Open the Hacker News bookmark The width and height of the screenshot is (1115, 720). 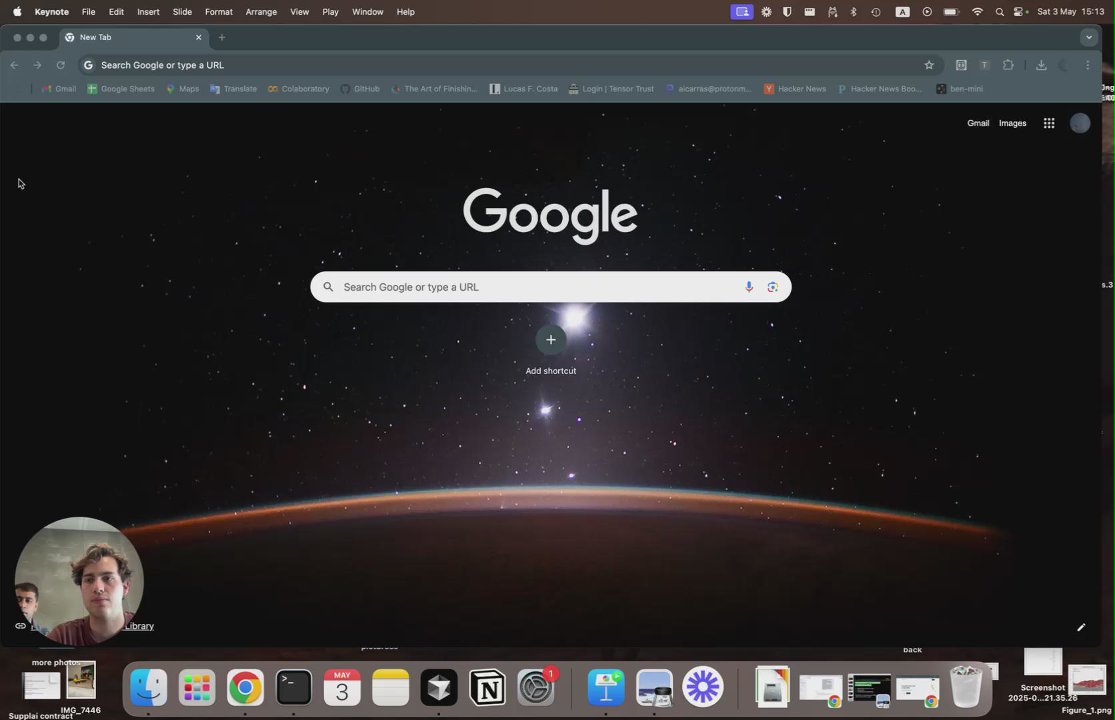[795, 89]
